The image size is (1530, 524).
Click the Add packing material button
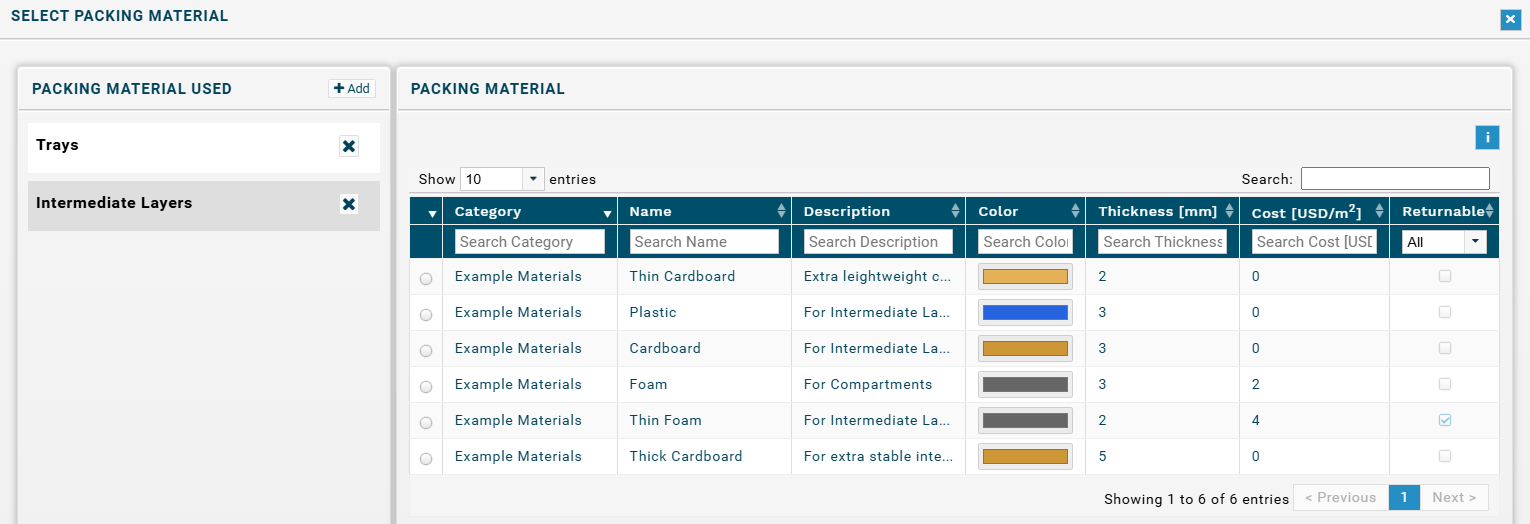(x=352, y=89)
